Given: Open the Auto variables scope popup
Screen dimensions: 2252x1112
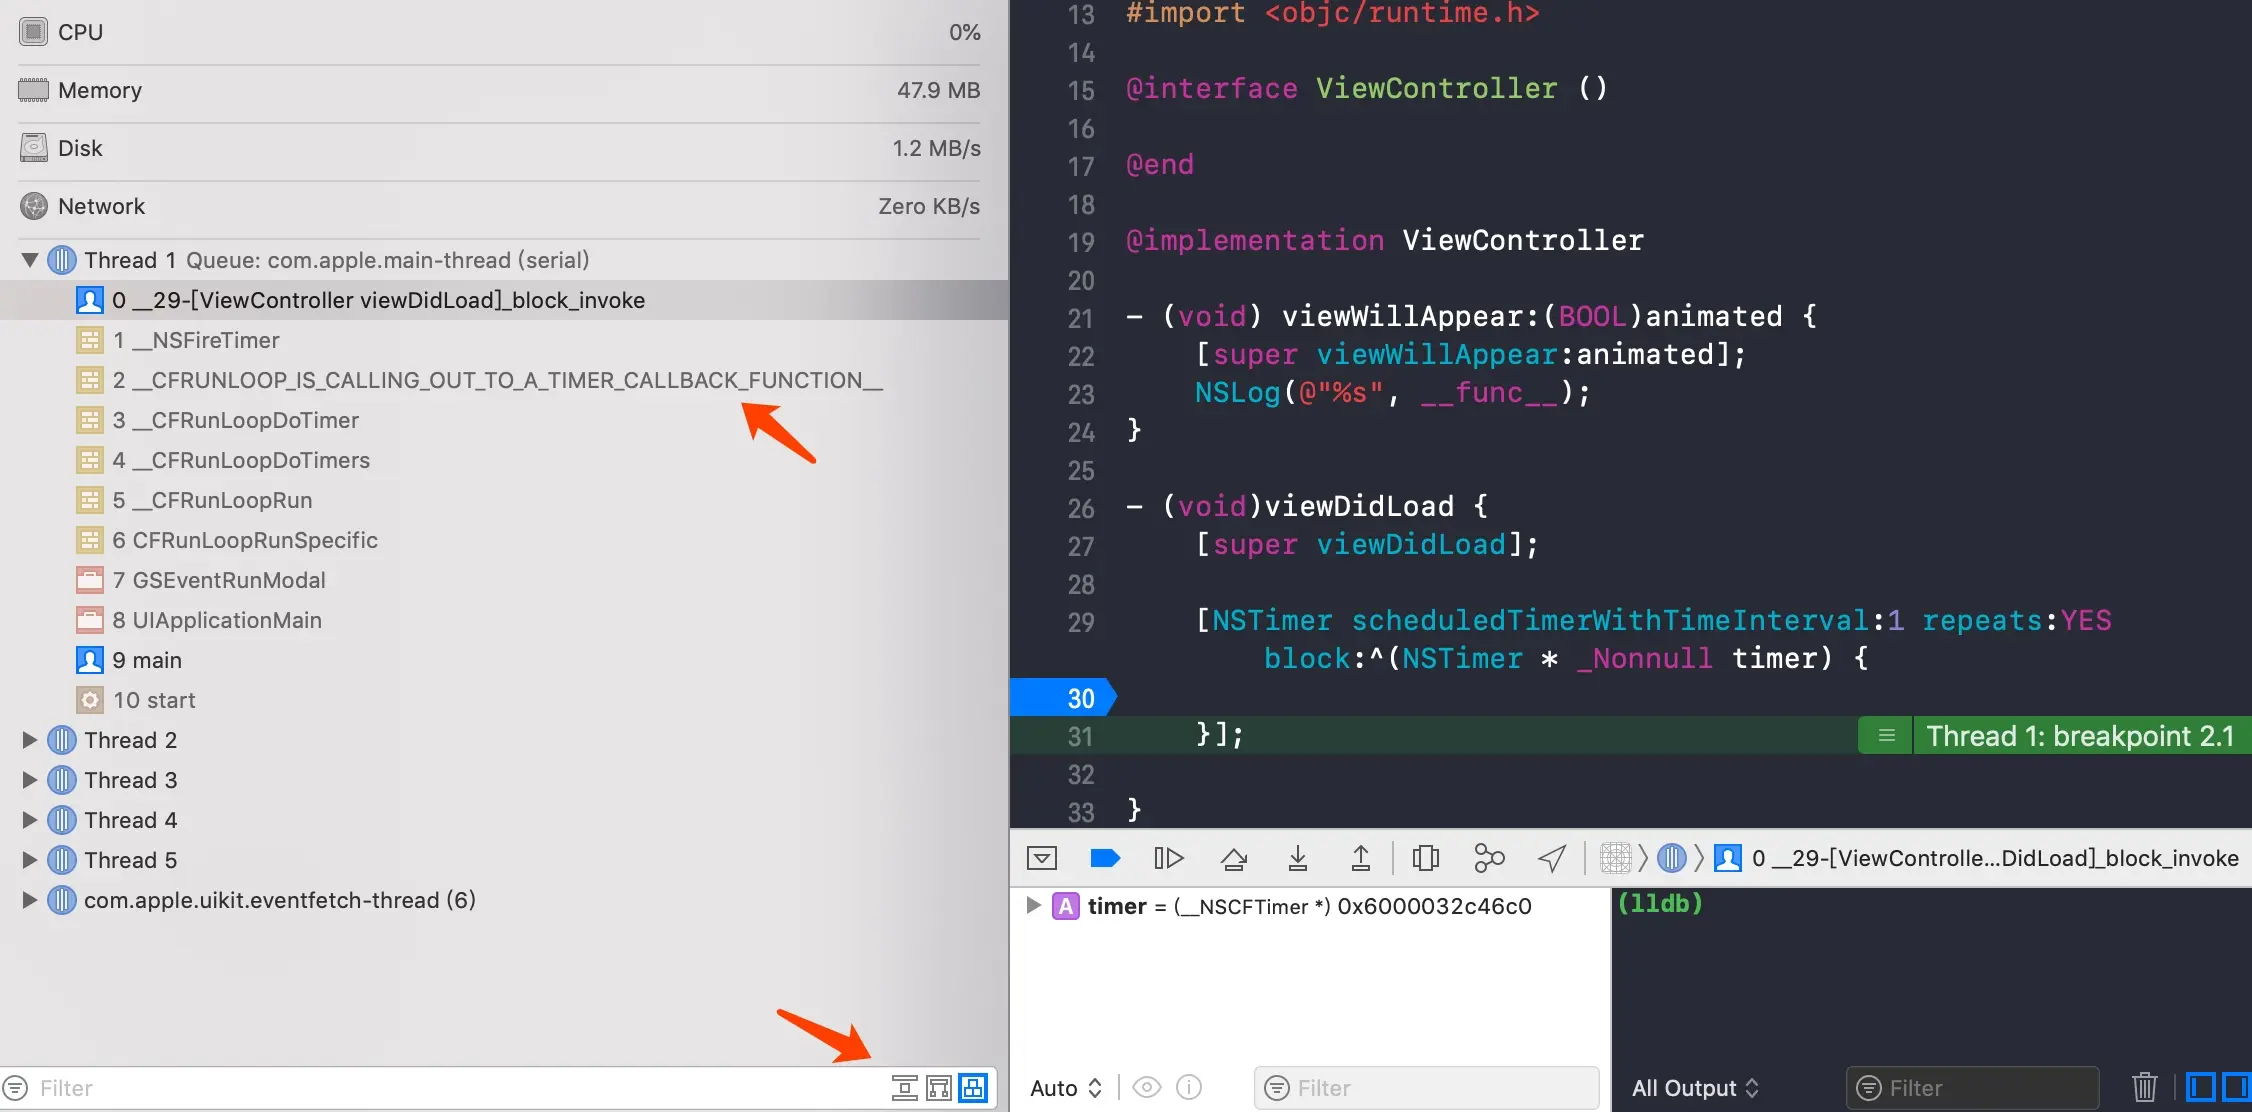Looking at the screenshot, I should 1066,1088.
